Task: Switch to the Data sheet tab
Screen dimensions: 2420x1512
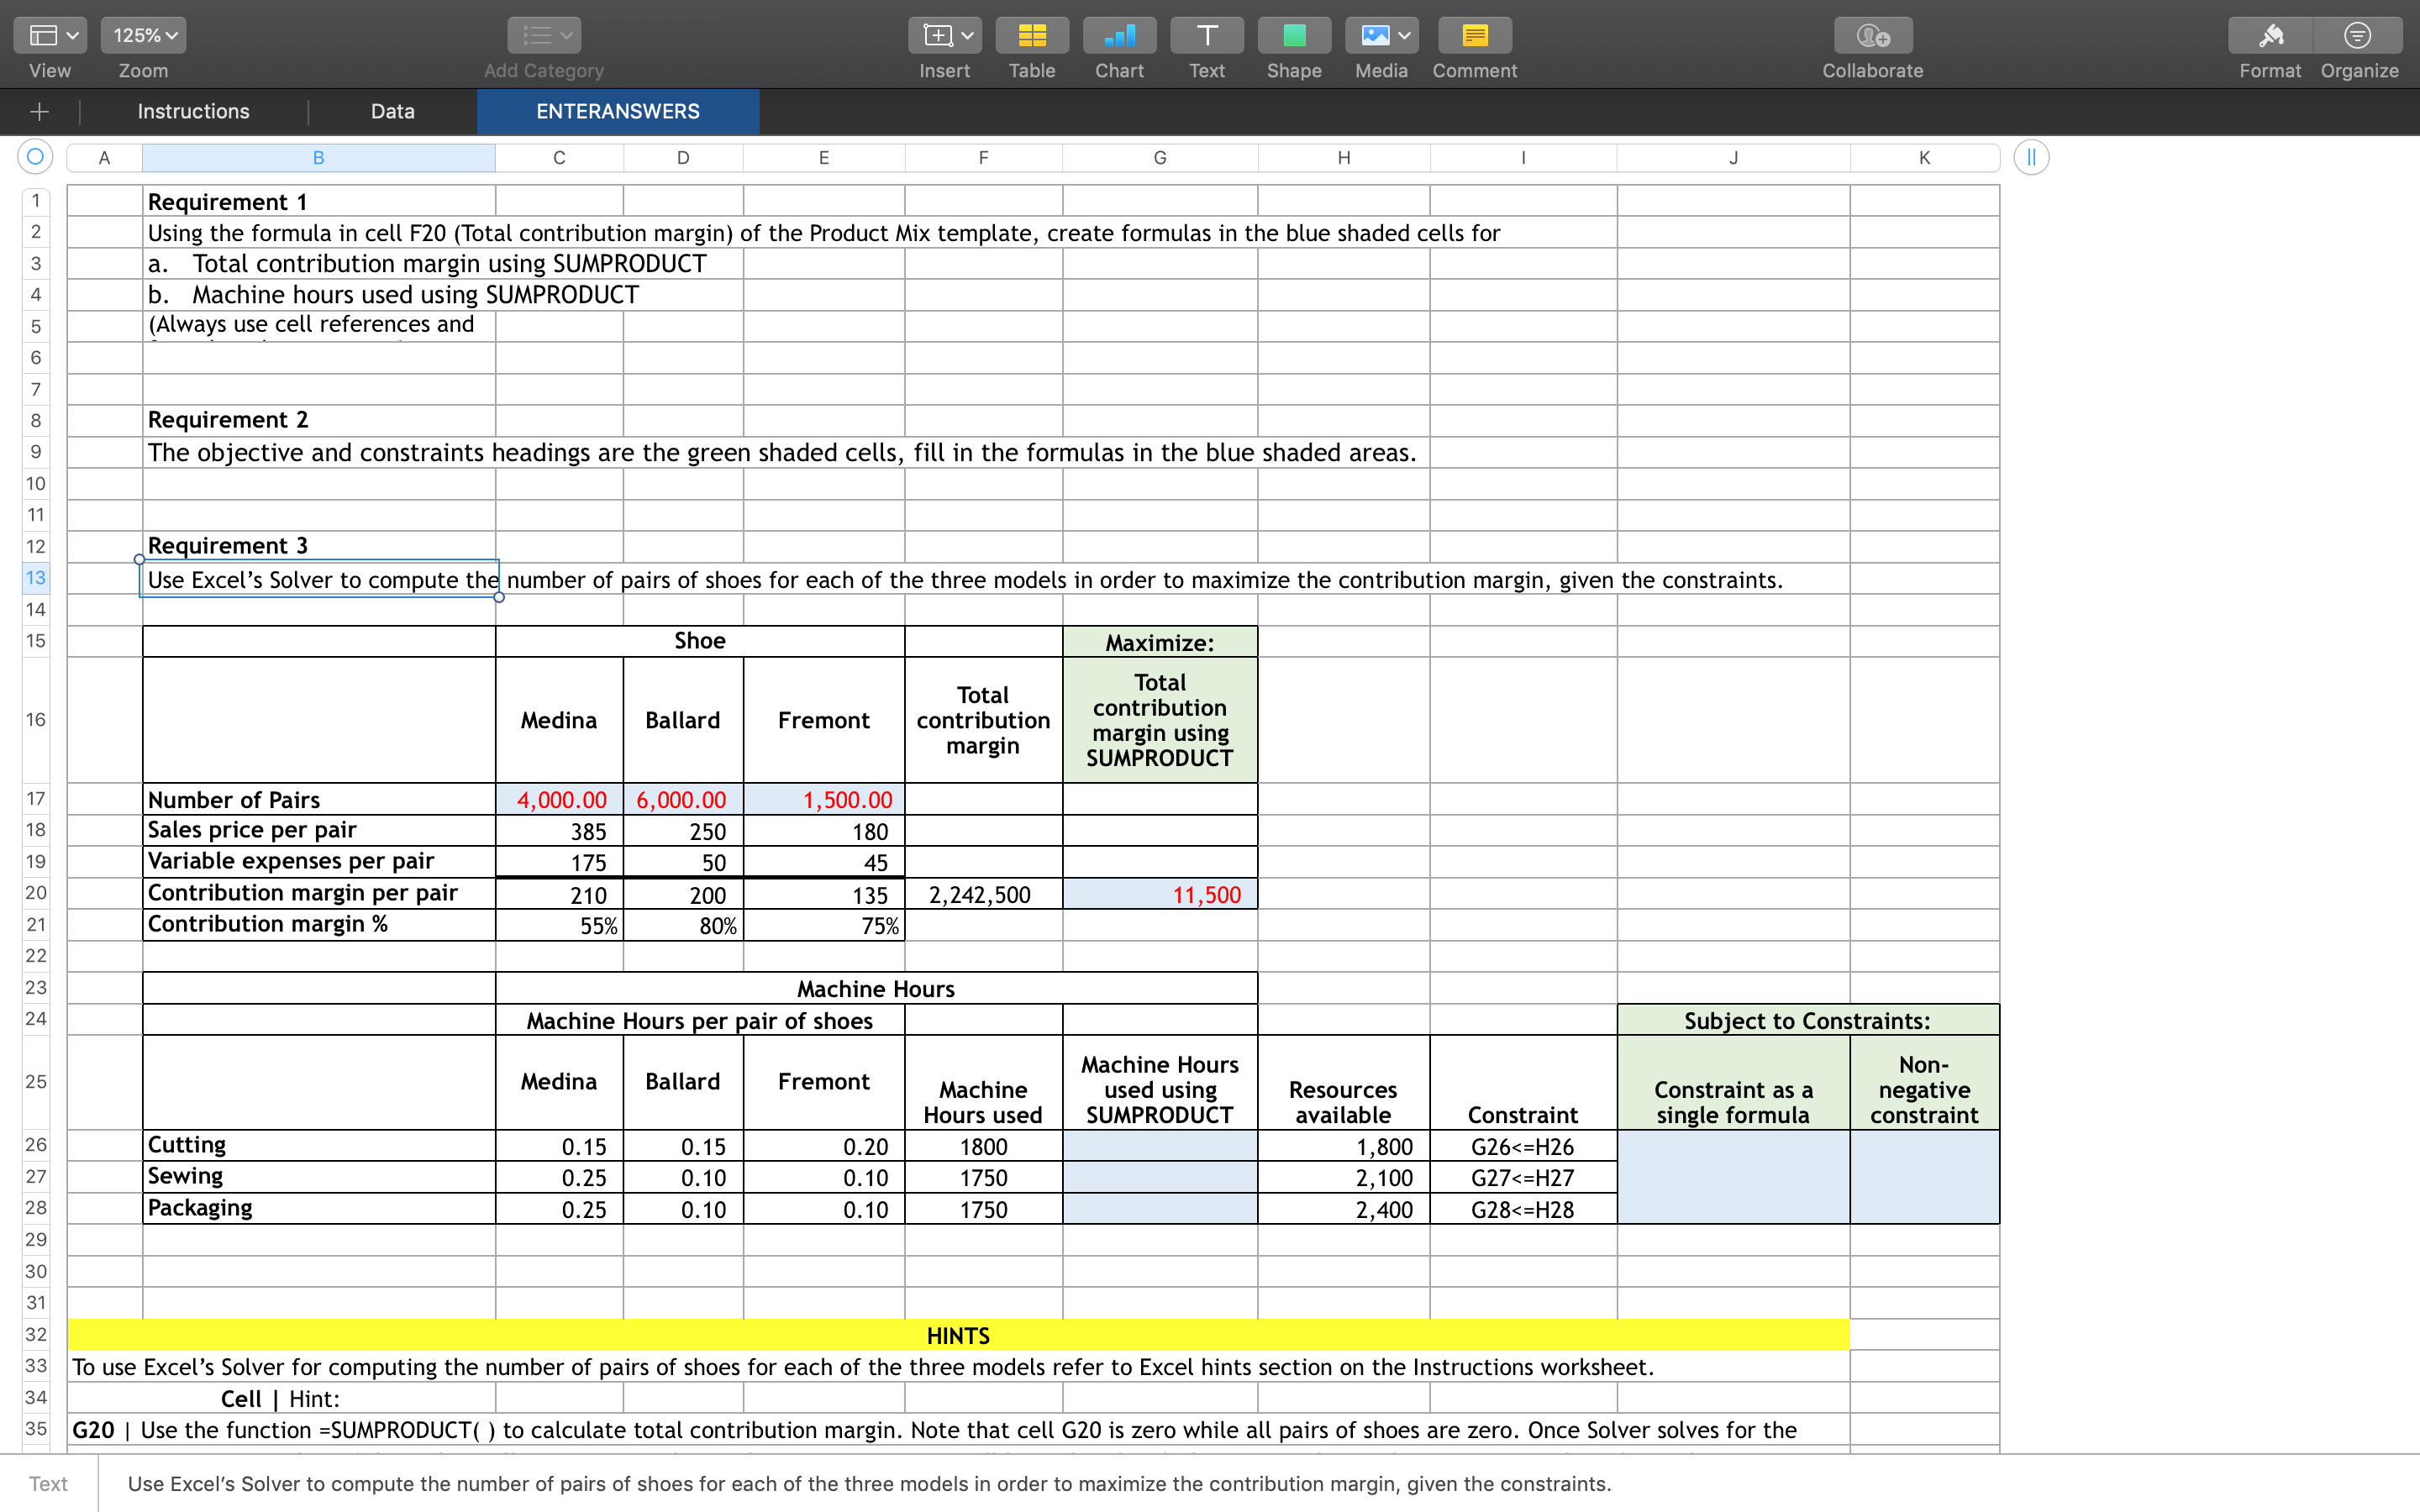Action: coord(392,111)
